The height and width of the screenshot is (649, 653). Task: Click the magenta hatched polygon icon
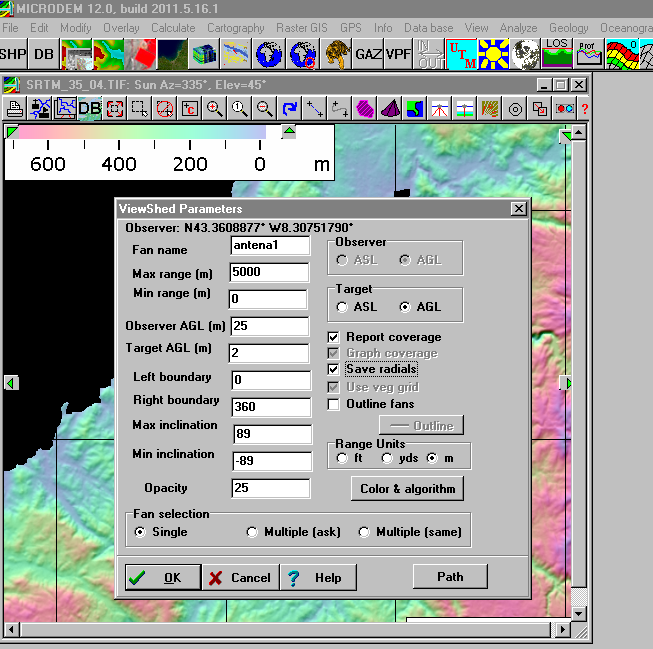tap(365, 109)
